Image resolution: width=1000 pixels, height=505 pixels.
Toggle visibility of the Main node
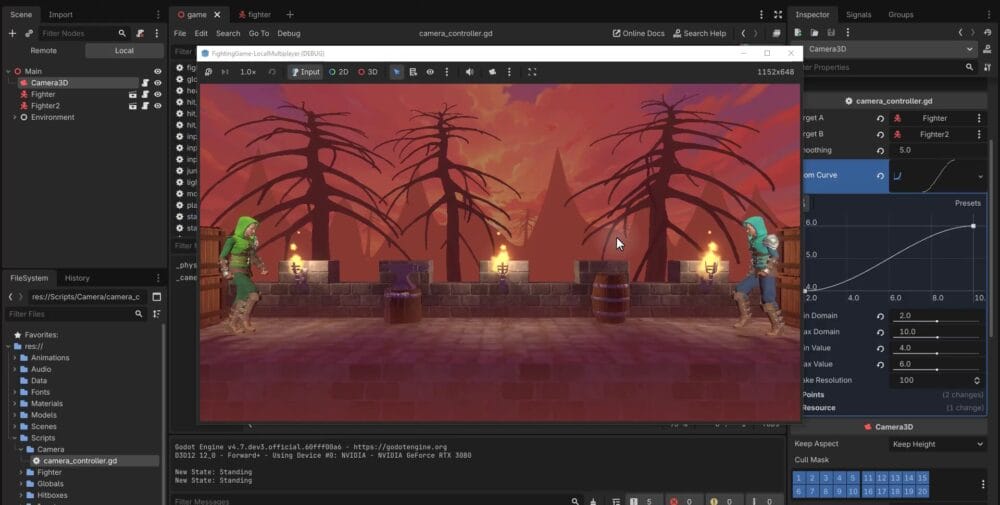(x=158, y=71)
